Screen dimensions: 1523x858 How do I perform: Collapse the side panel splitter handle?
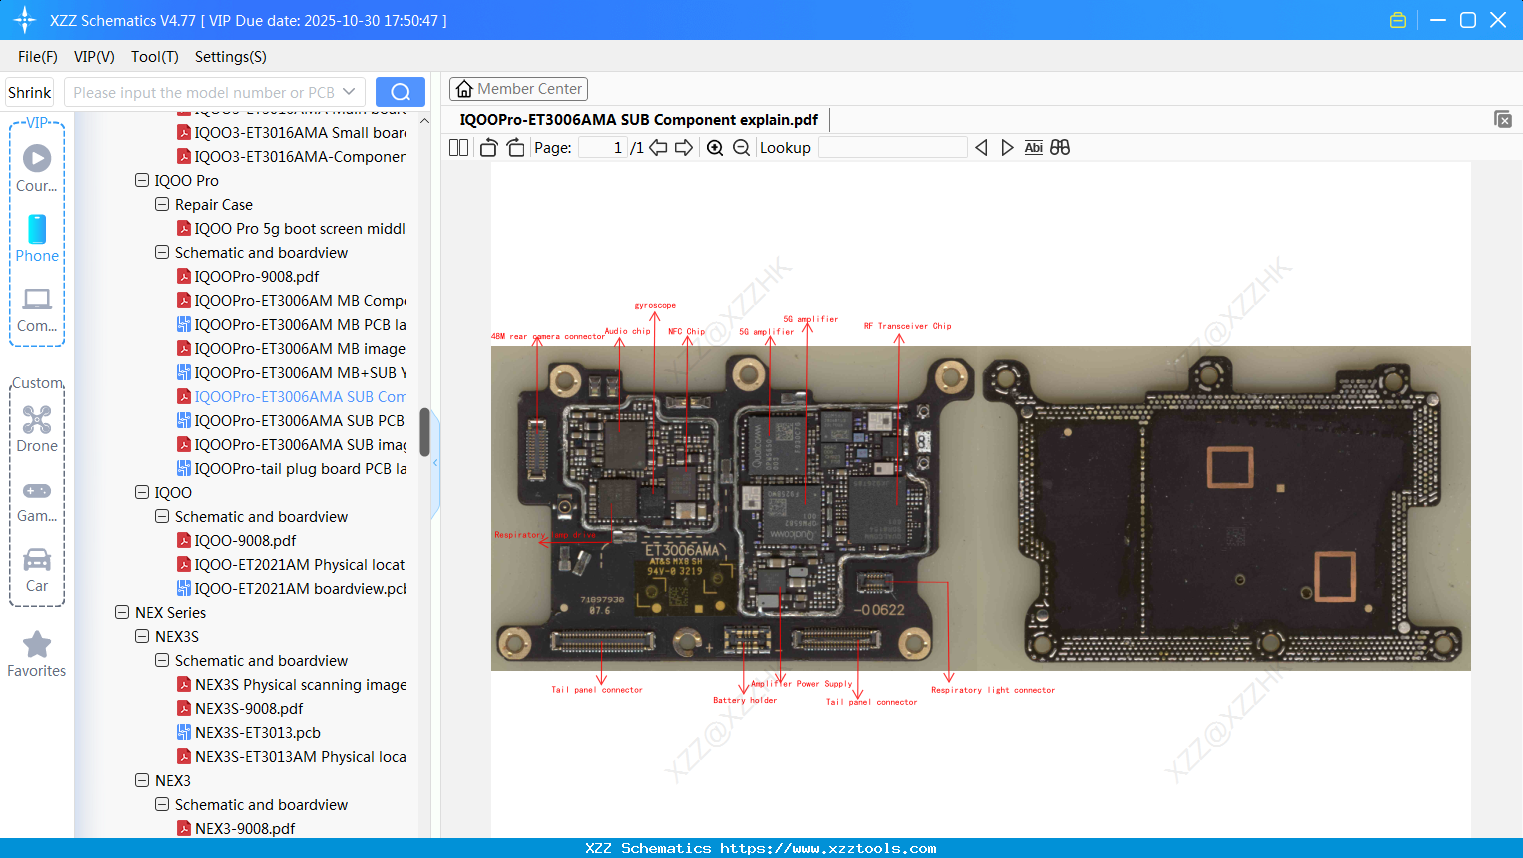(x=435, y=463)
